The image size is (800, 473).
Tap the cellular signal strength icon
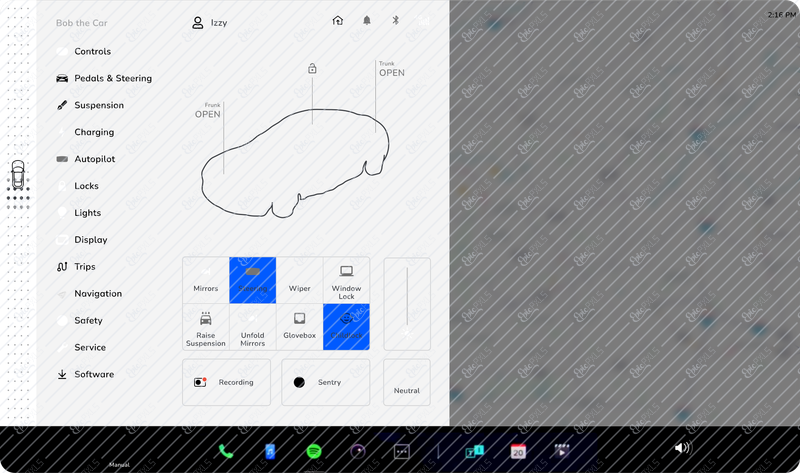[424, 20]
